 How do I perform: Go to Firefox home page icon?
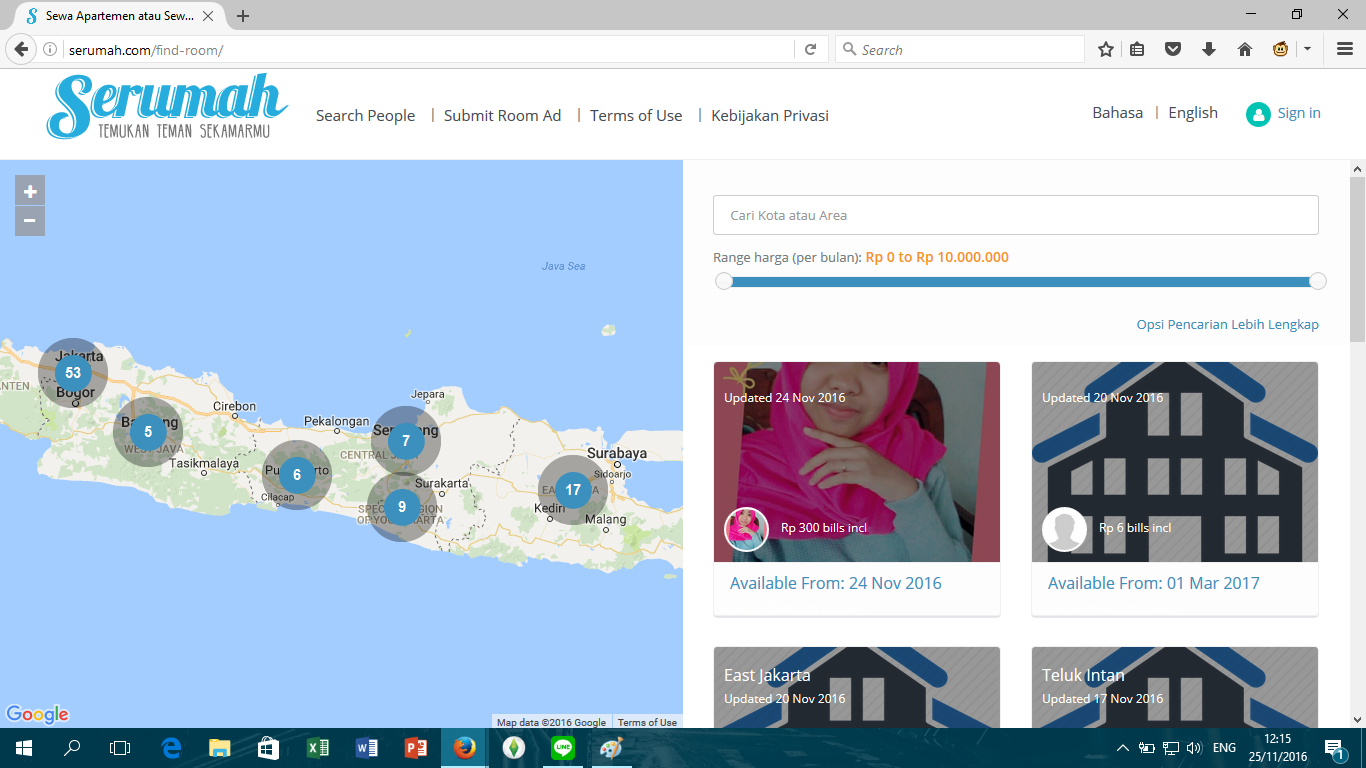click(x=1245, y=49)
